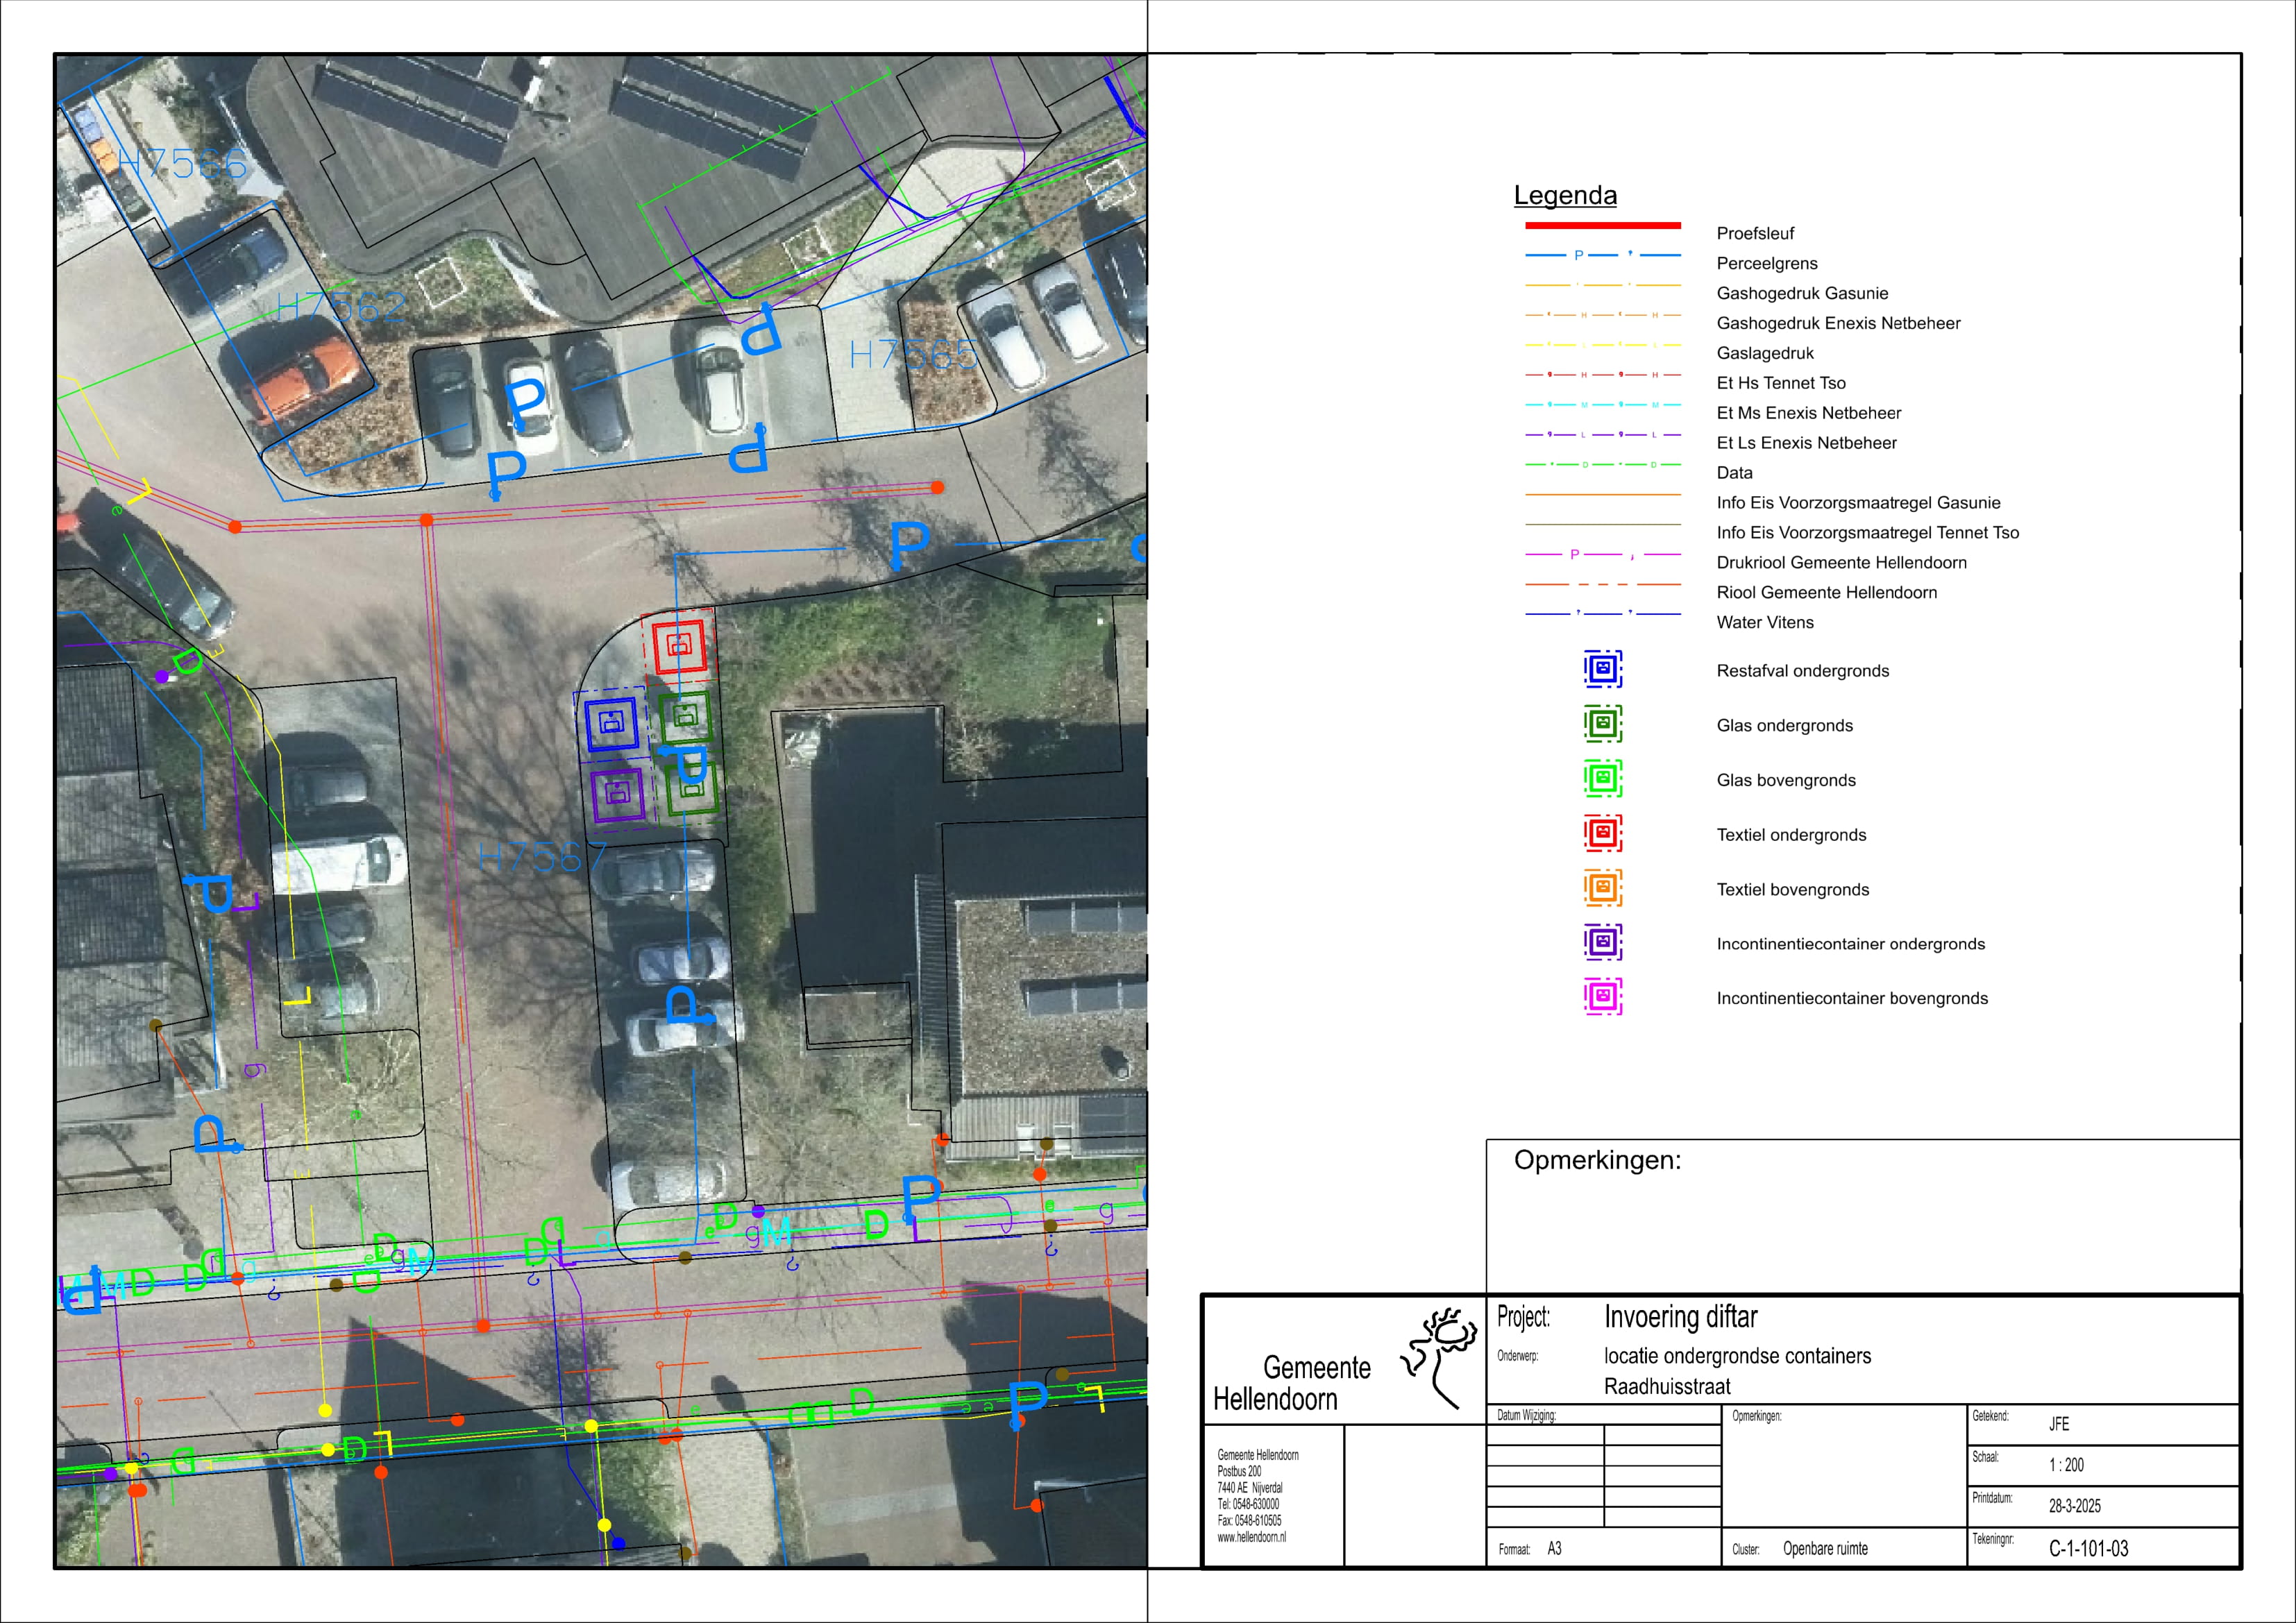Click the orange Textiel bovengronds legend icon
This screenshot has height=1623, width=2296.
point(1602,888)
